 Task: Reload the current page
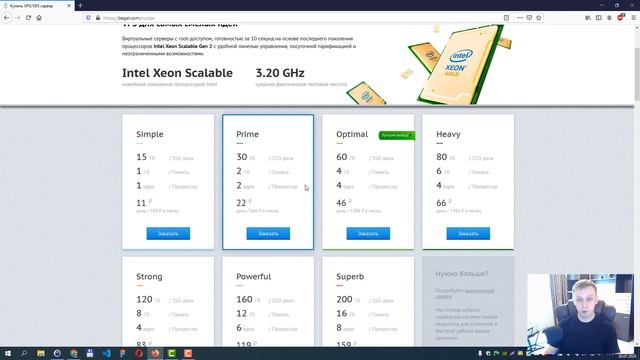[28, 18]
